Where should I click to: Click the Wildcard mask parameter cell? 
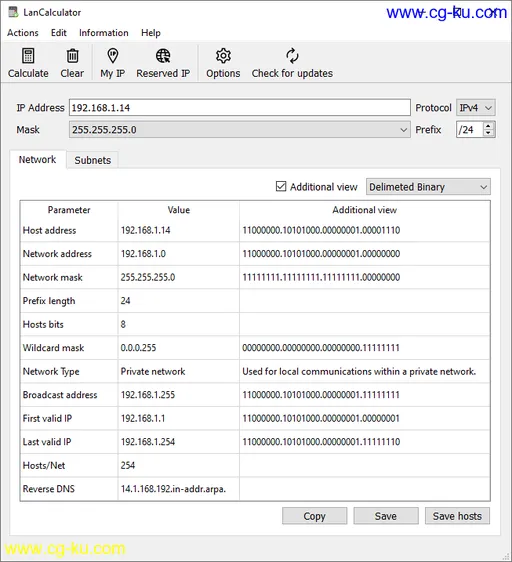(x=69, y=348)
